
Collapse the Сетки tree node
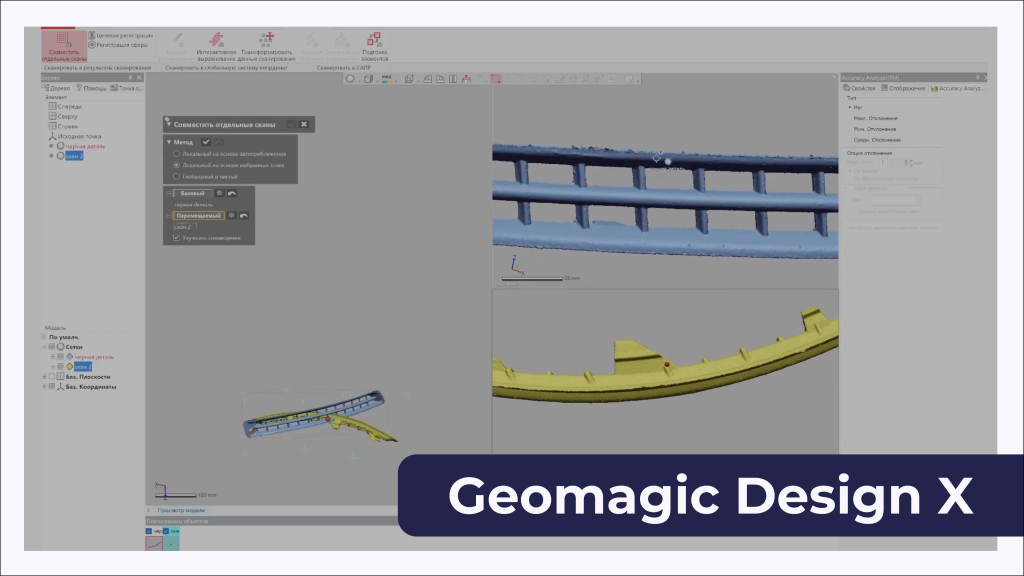(45, 346)
